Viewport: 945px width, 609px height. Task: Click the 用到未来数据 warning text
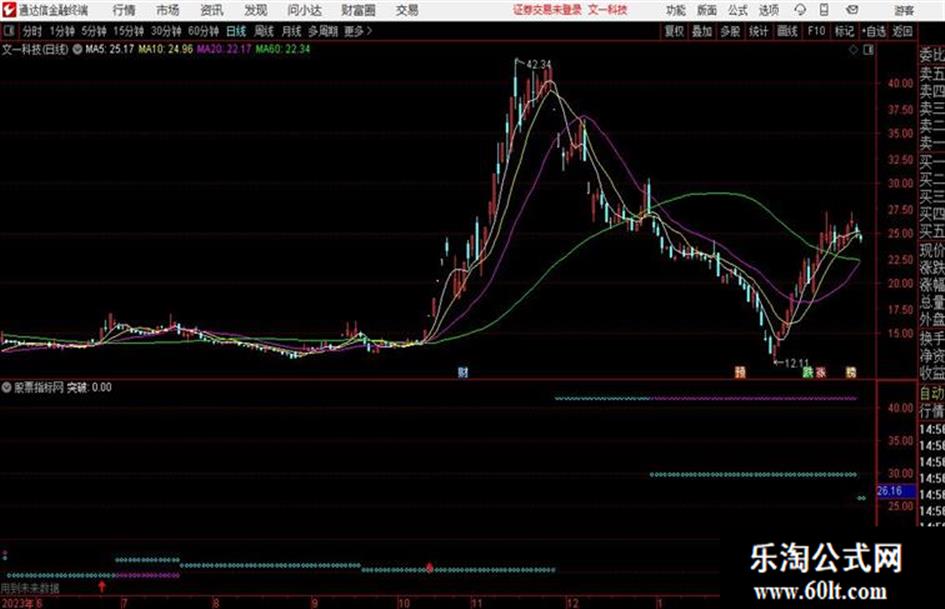click(30, 587)
